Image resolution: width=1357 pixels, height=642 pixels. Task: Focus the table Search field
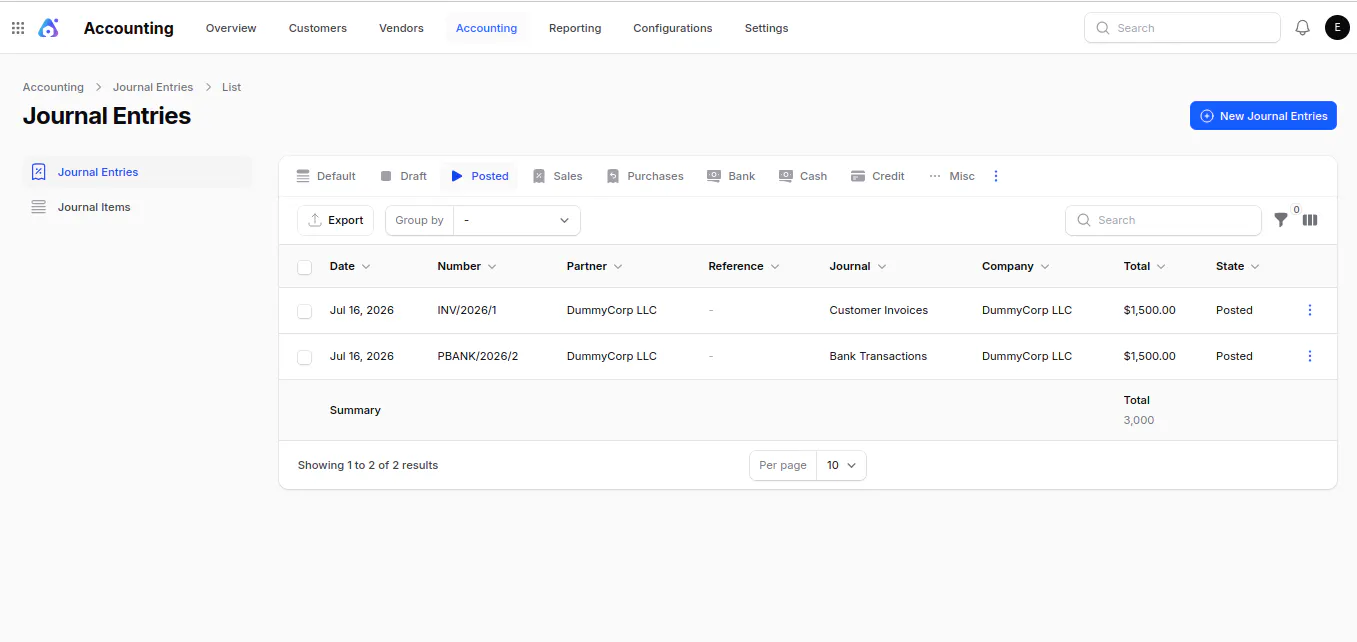tap(1164, 220)
